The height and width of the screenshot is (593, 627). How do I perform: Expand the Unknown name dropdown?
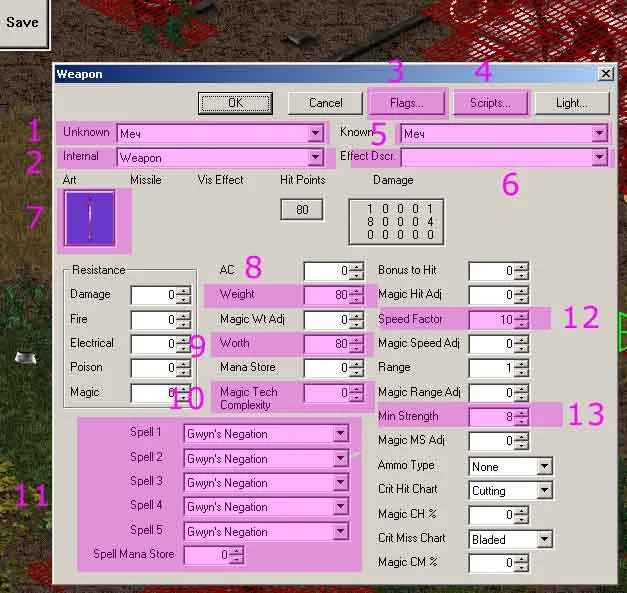[x=315, y=133]
